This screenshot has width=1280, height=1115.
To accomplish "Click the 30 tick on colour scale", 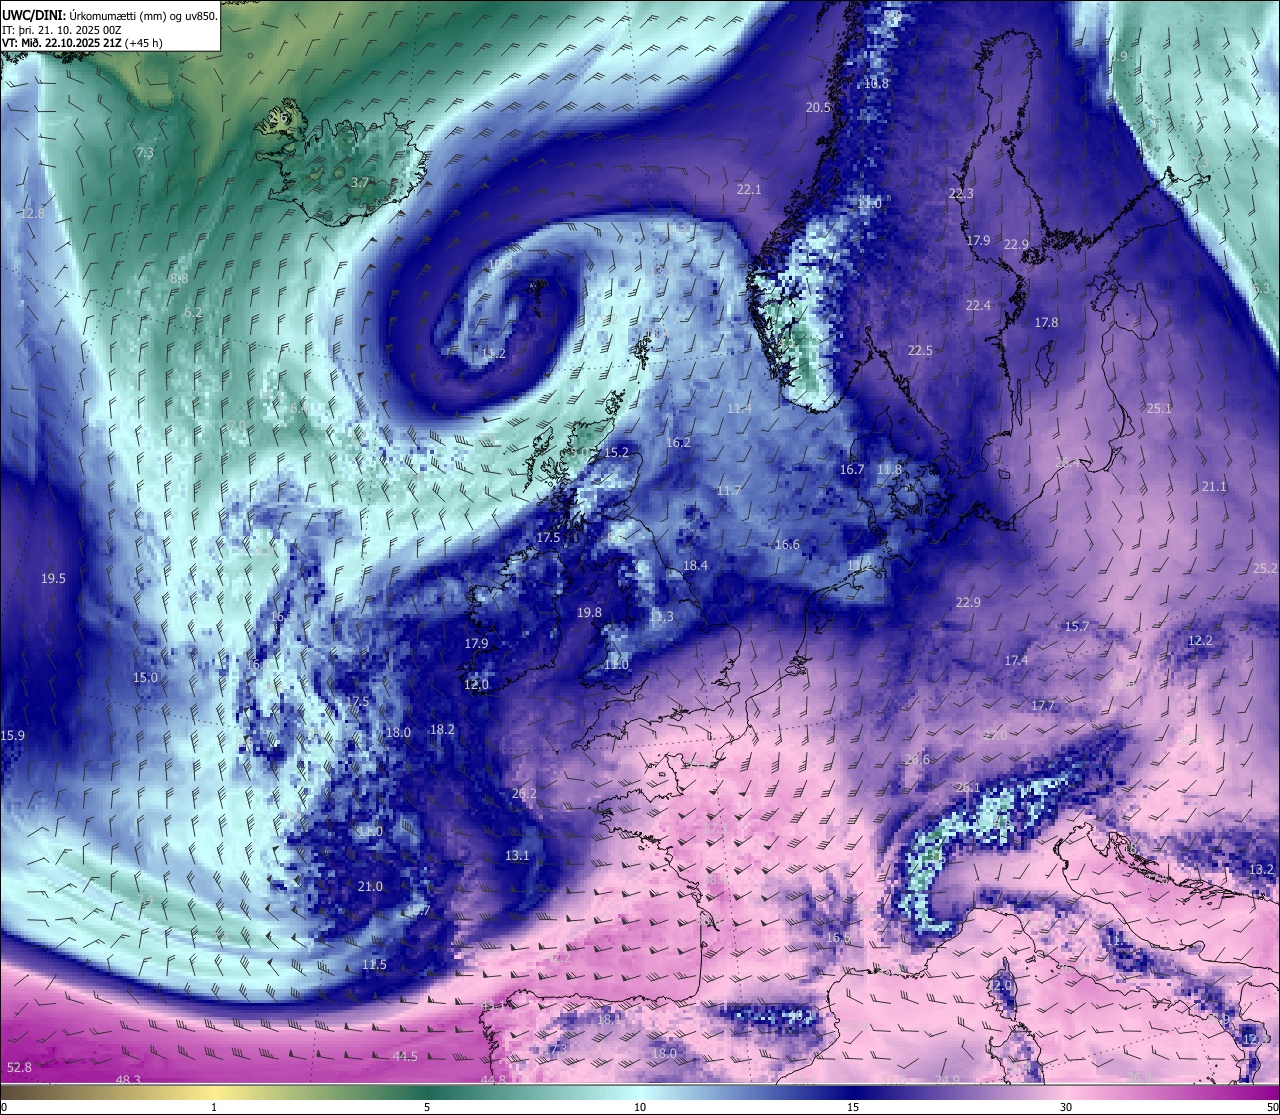I will 1066,1107.
